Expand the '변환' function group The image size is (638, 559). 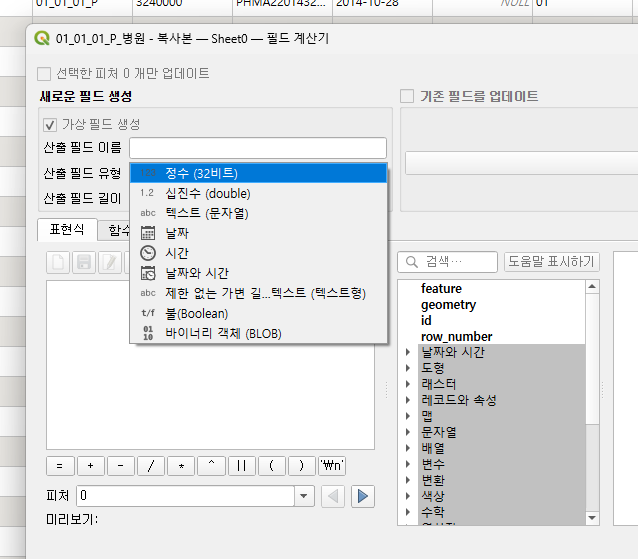pos(408,480)
